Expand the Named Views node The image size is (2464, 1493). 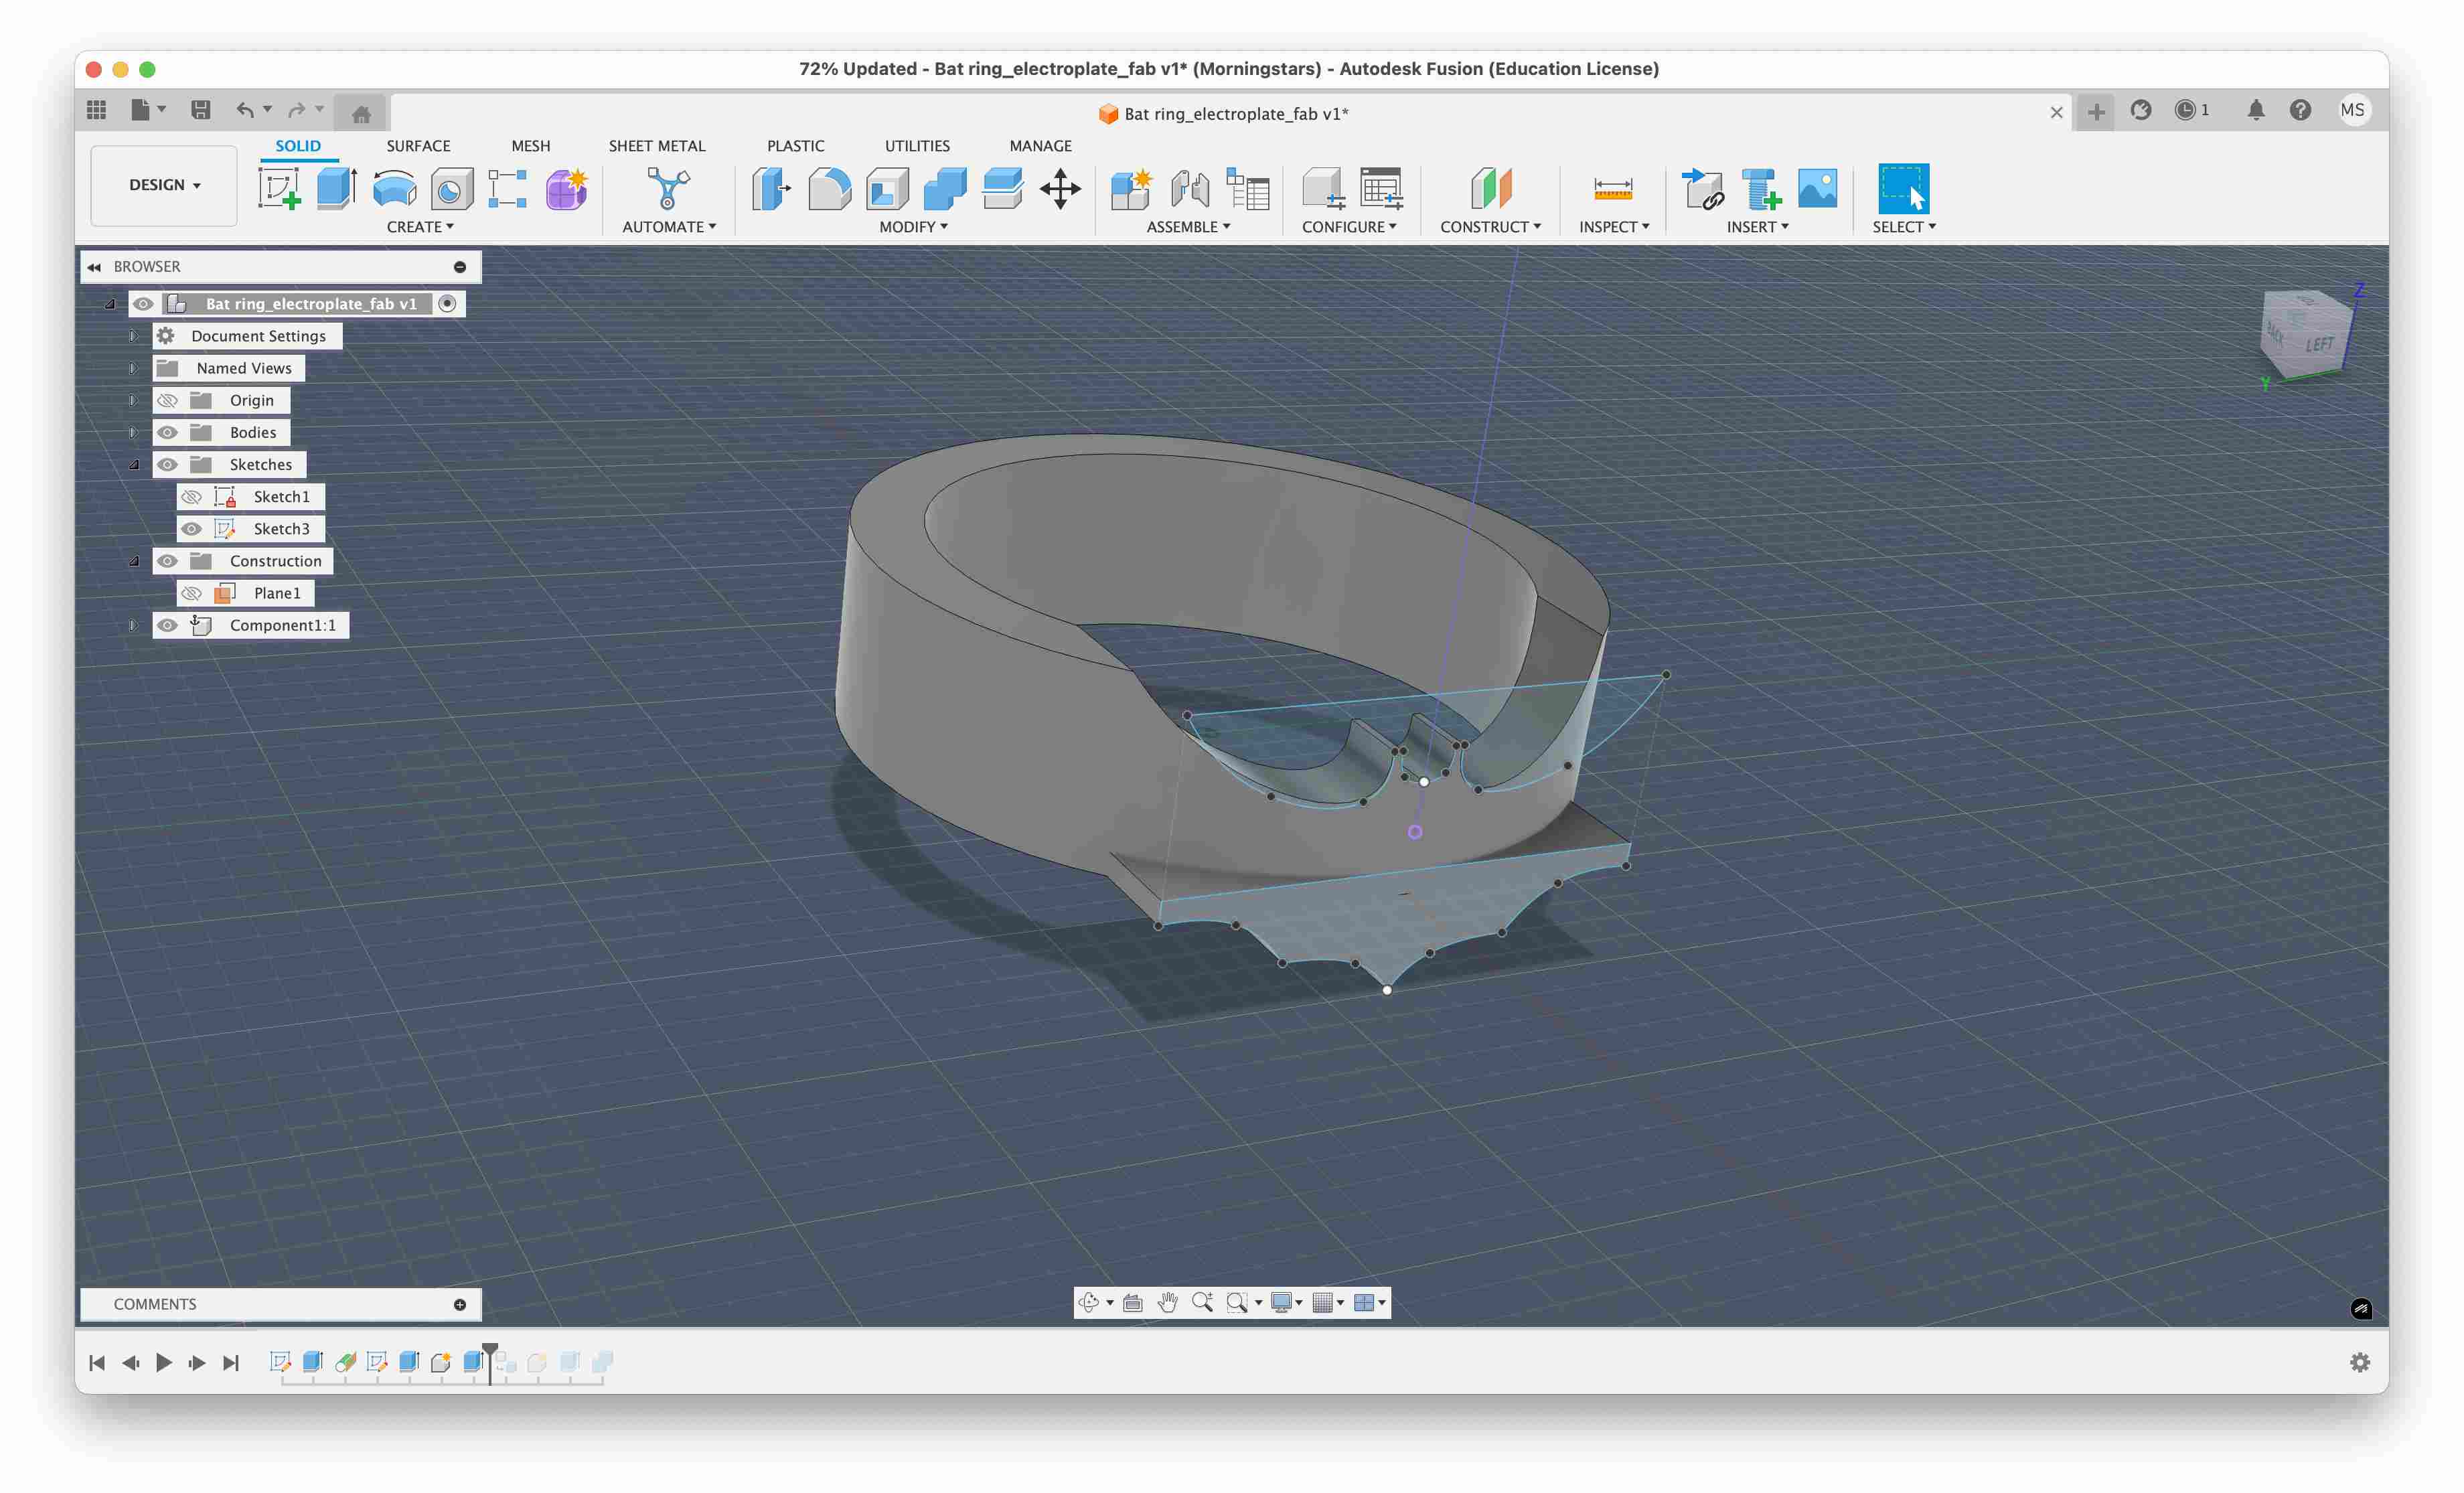(x=132, y=368)
